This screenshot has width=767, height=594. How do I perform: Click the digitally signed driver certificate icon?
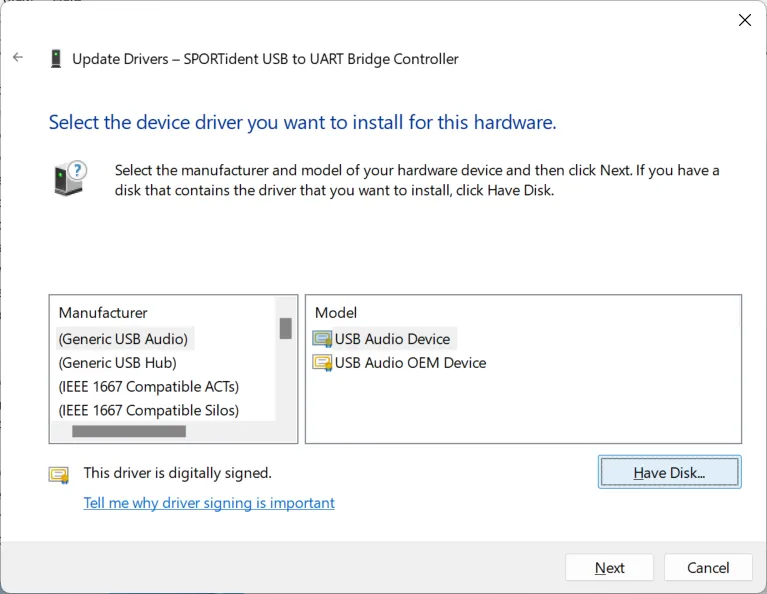click(59, 474)
